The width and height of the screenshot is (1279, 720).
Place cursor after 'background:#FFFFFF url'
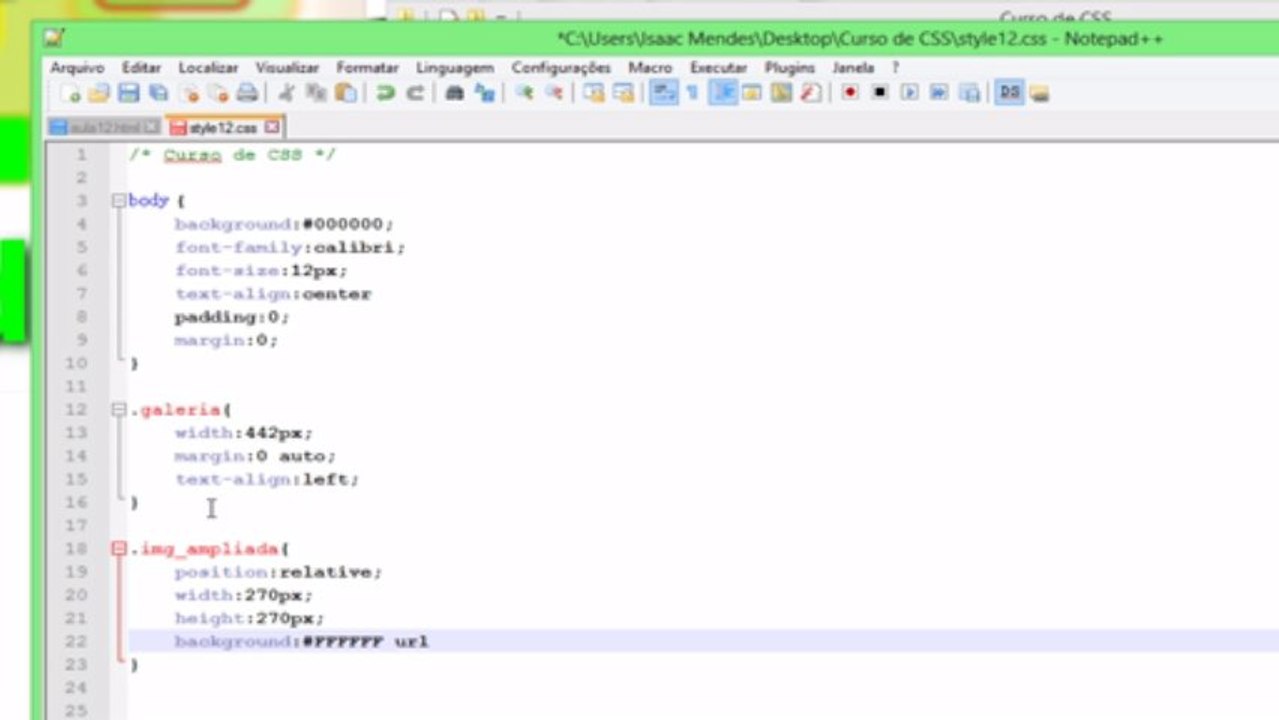430,642
